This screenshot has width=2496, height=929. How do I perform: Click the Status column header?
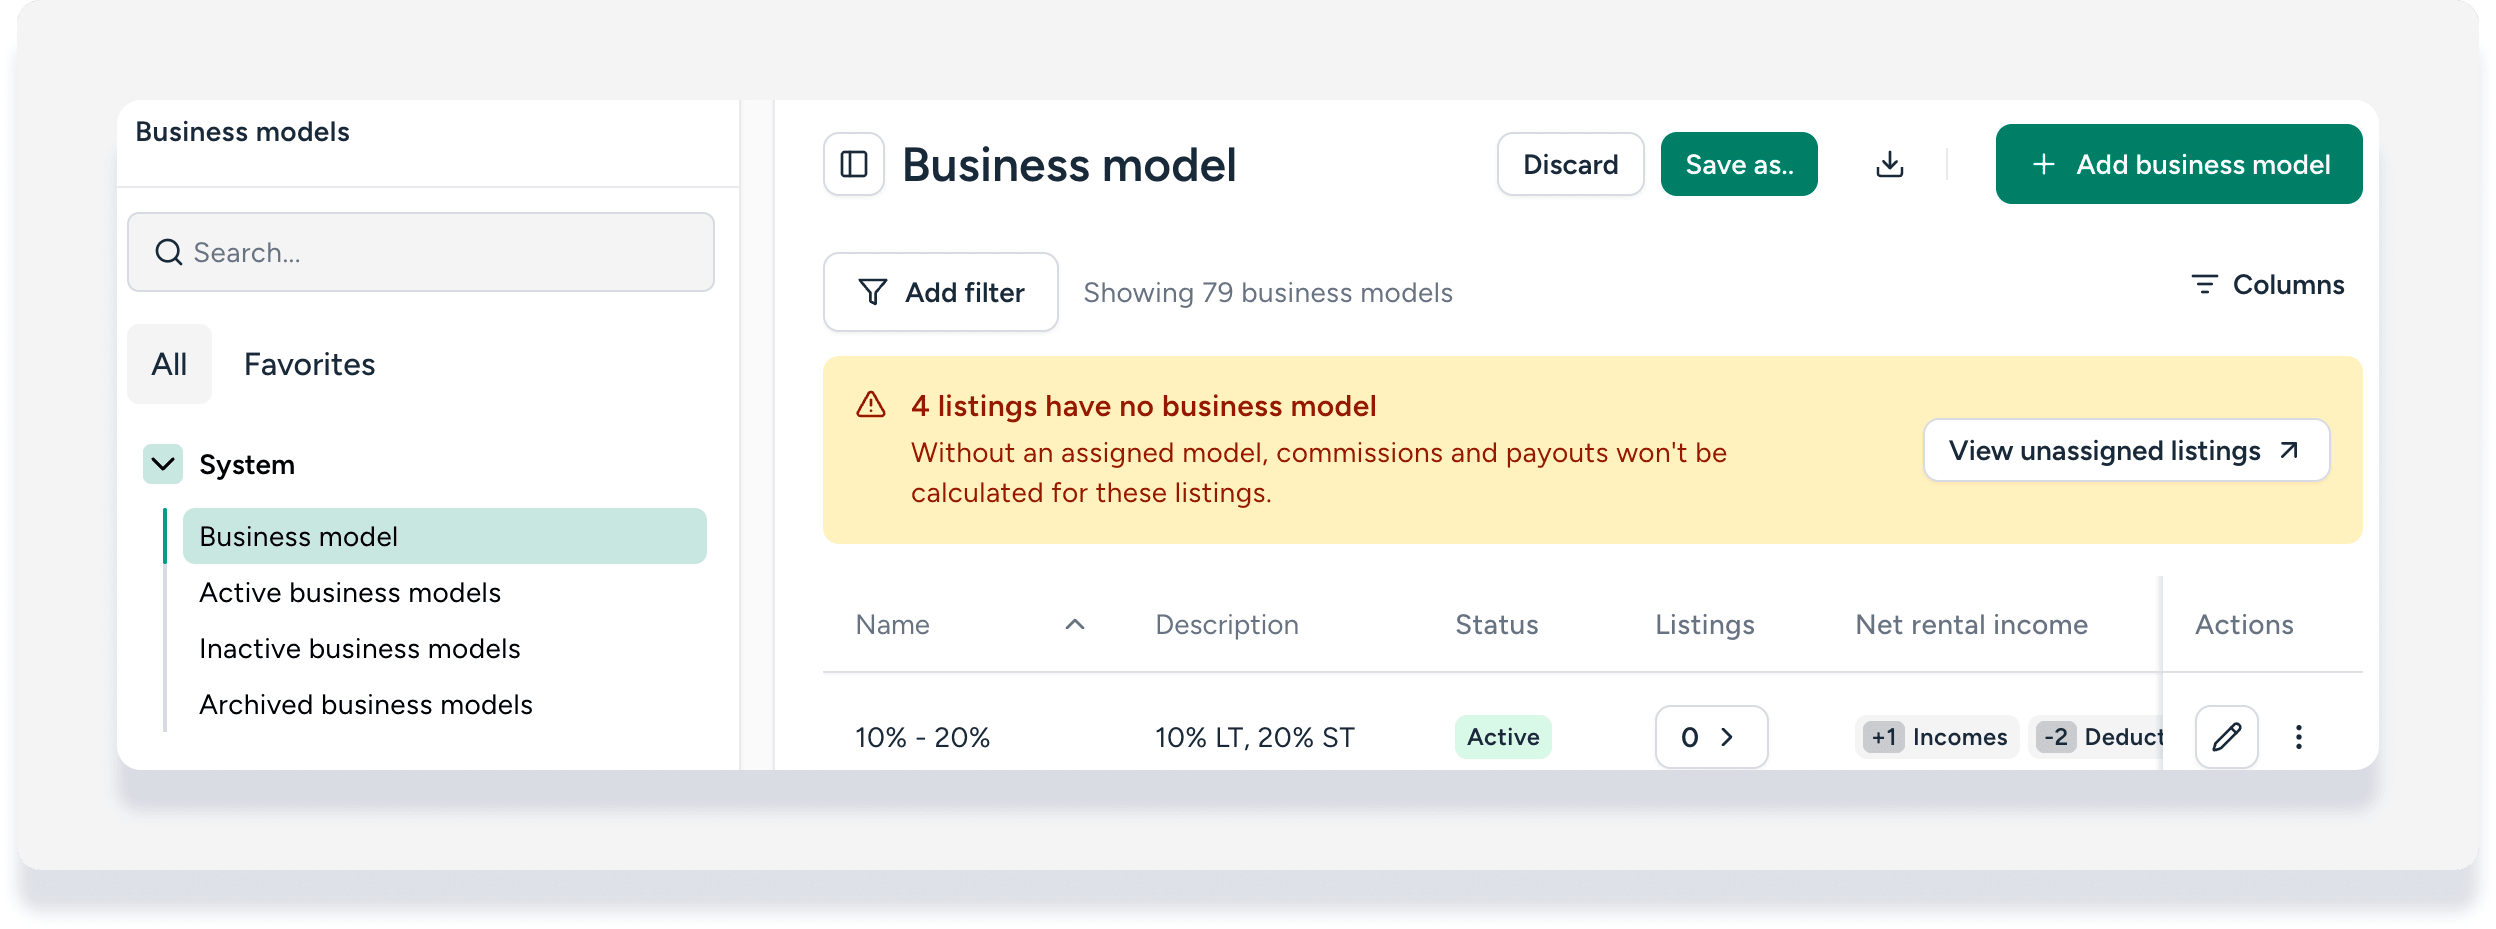(1497, 625)
